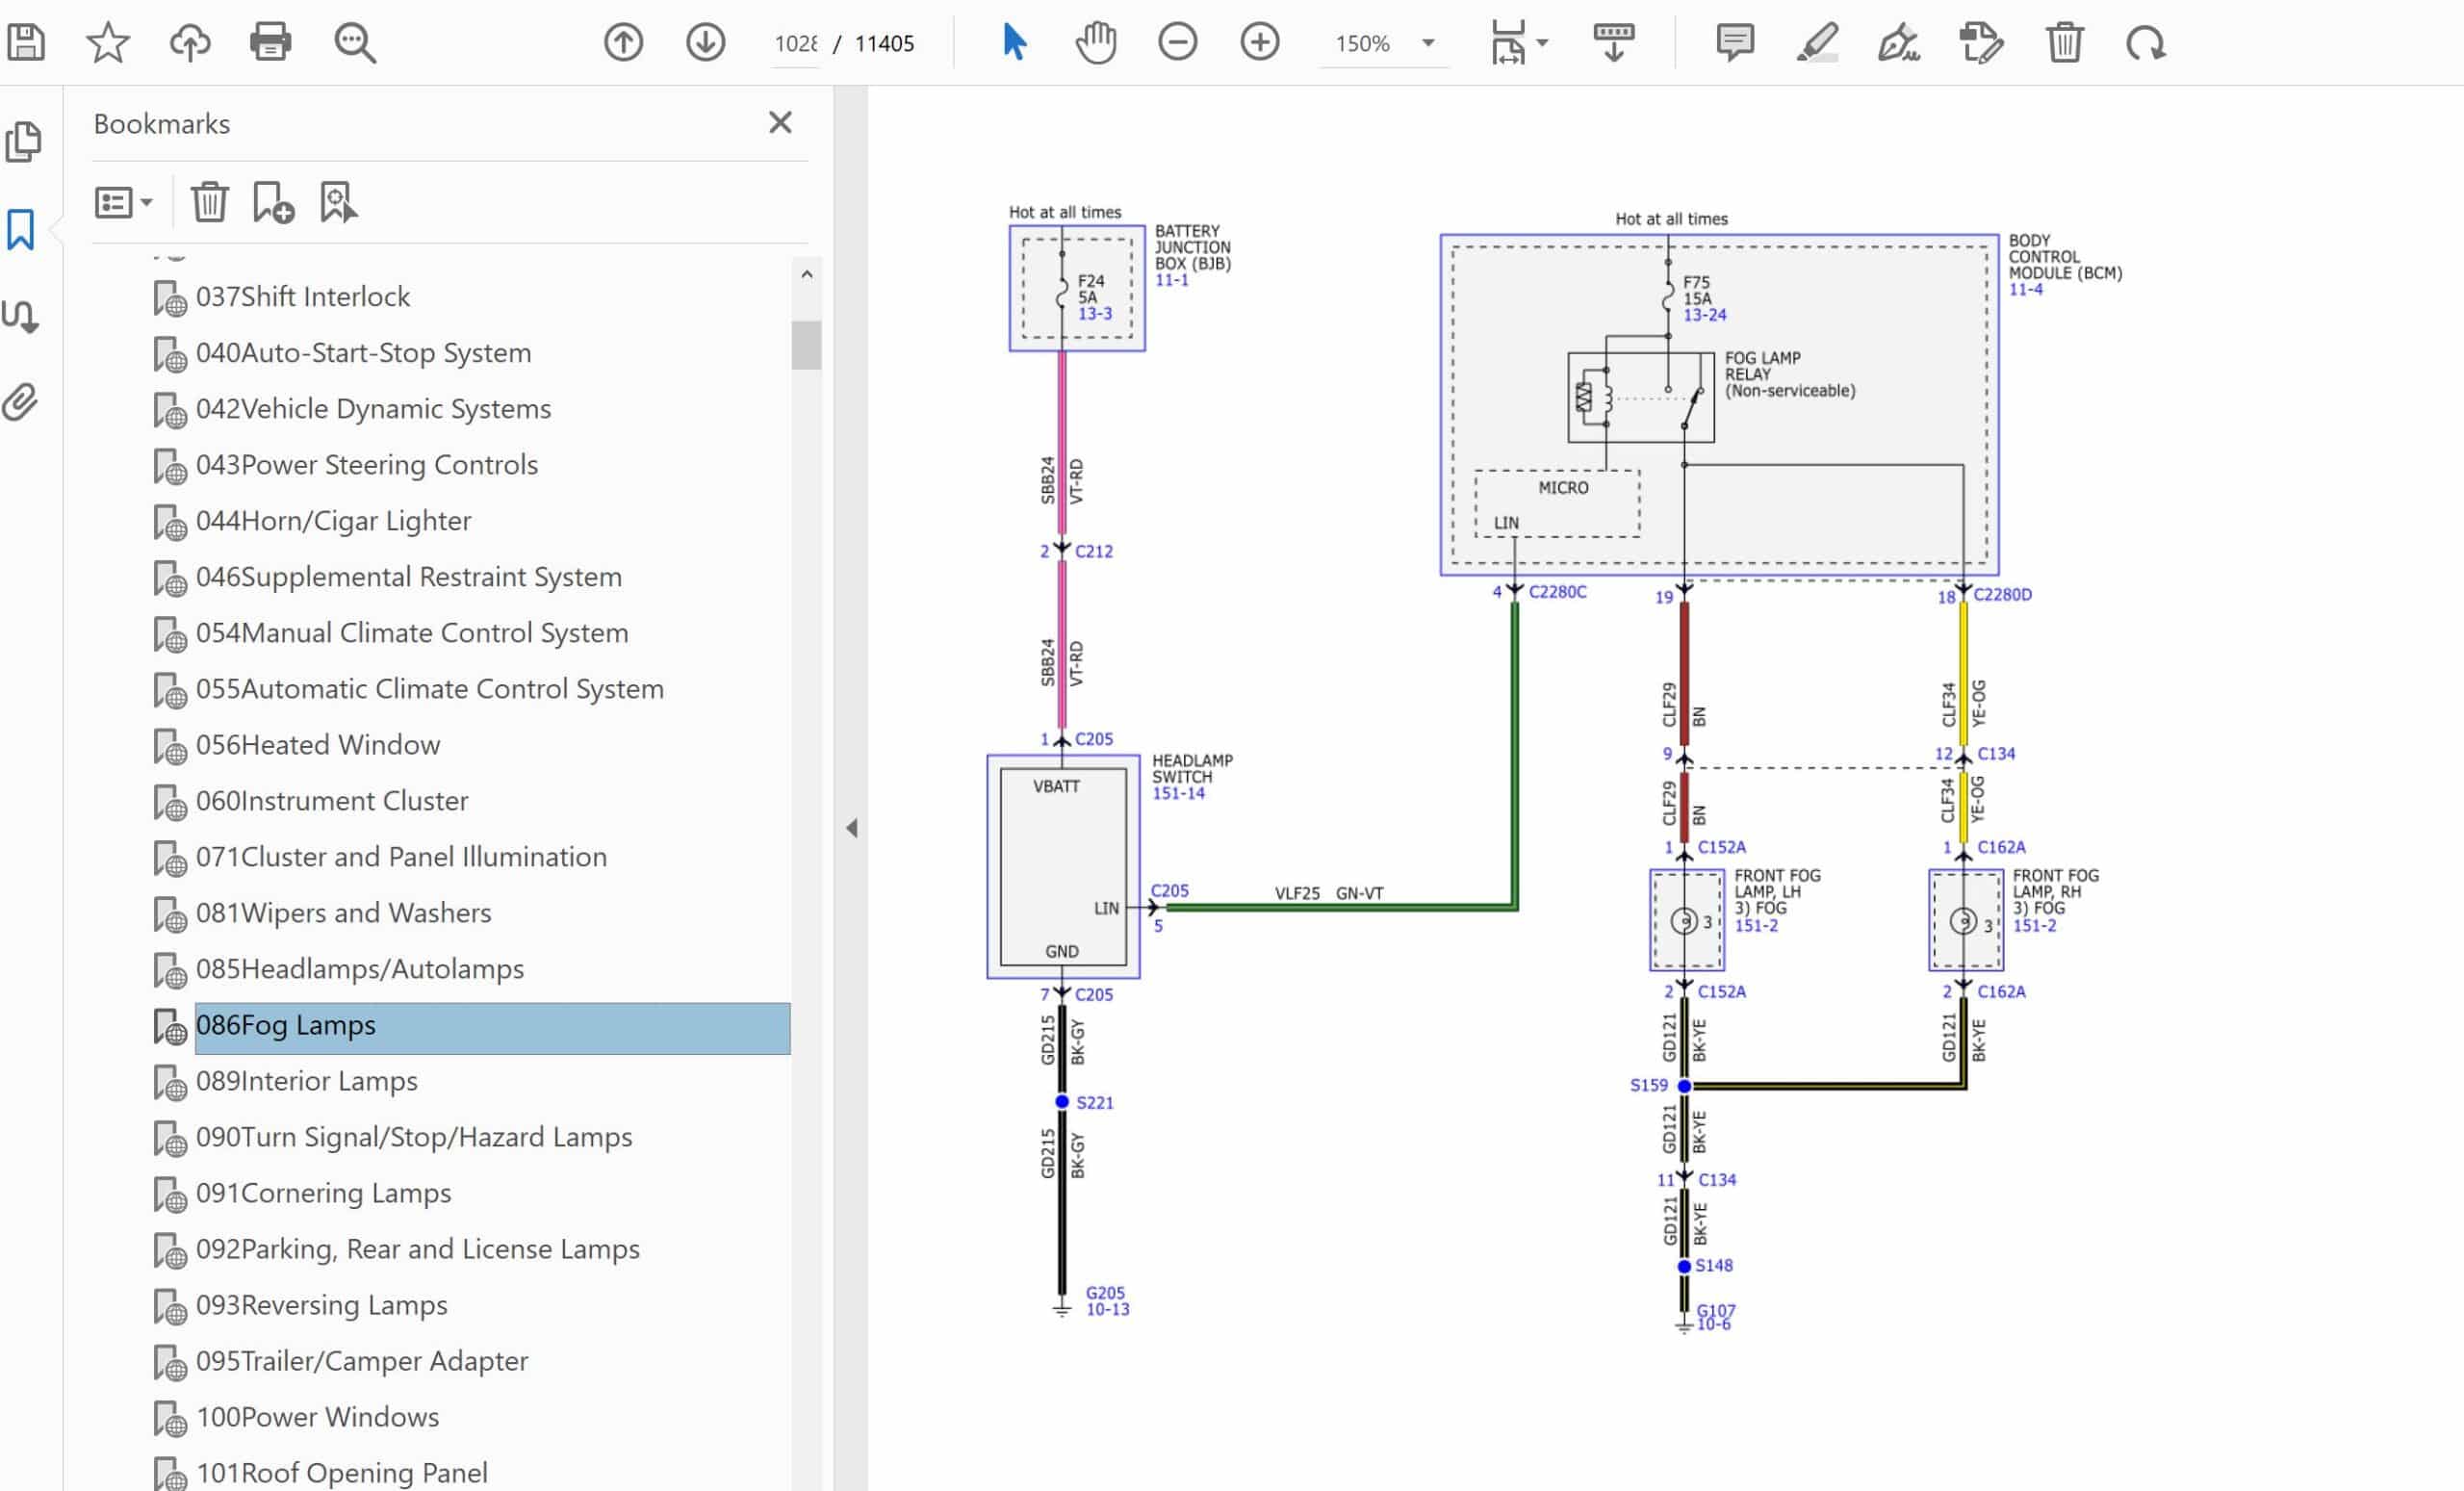Go to the previous page arrow
This screenshot has width=2464, height=1491.
(623, 43)
